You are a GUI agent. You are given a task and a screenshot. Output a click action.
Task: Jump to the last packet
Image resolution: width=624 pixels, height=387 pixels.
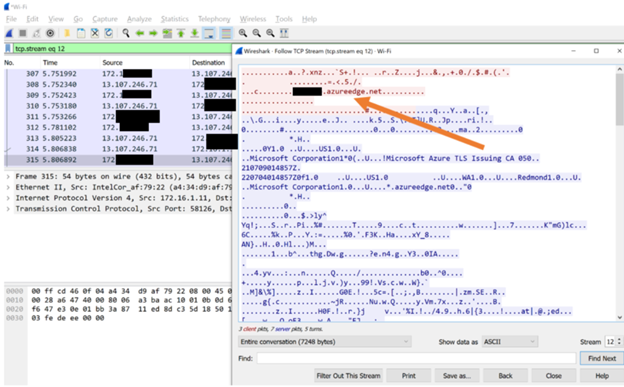tap(195, 33)
